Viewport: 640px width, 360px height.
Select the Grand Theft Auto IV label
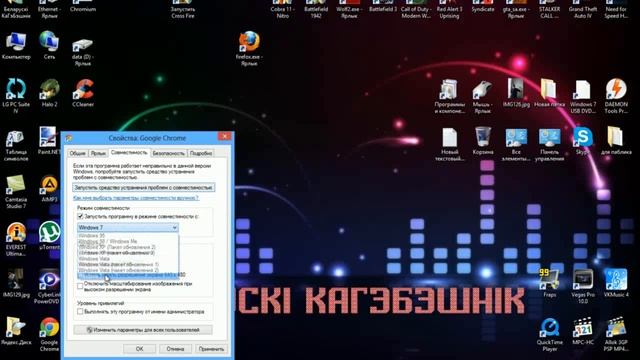(x=582, y=12)
